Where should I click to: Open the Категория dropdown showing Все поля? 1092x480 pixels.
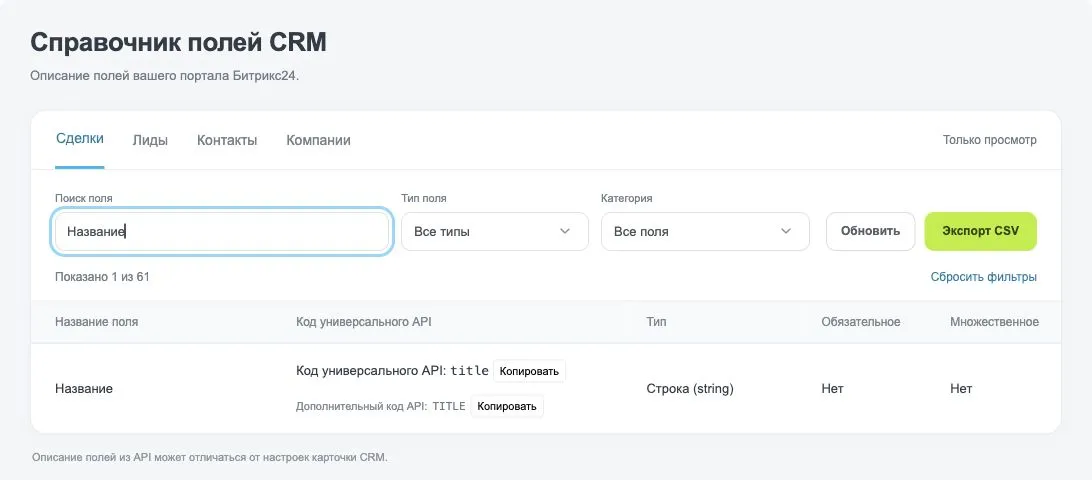(705, 231)
